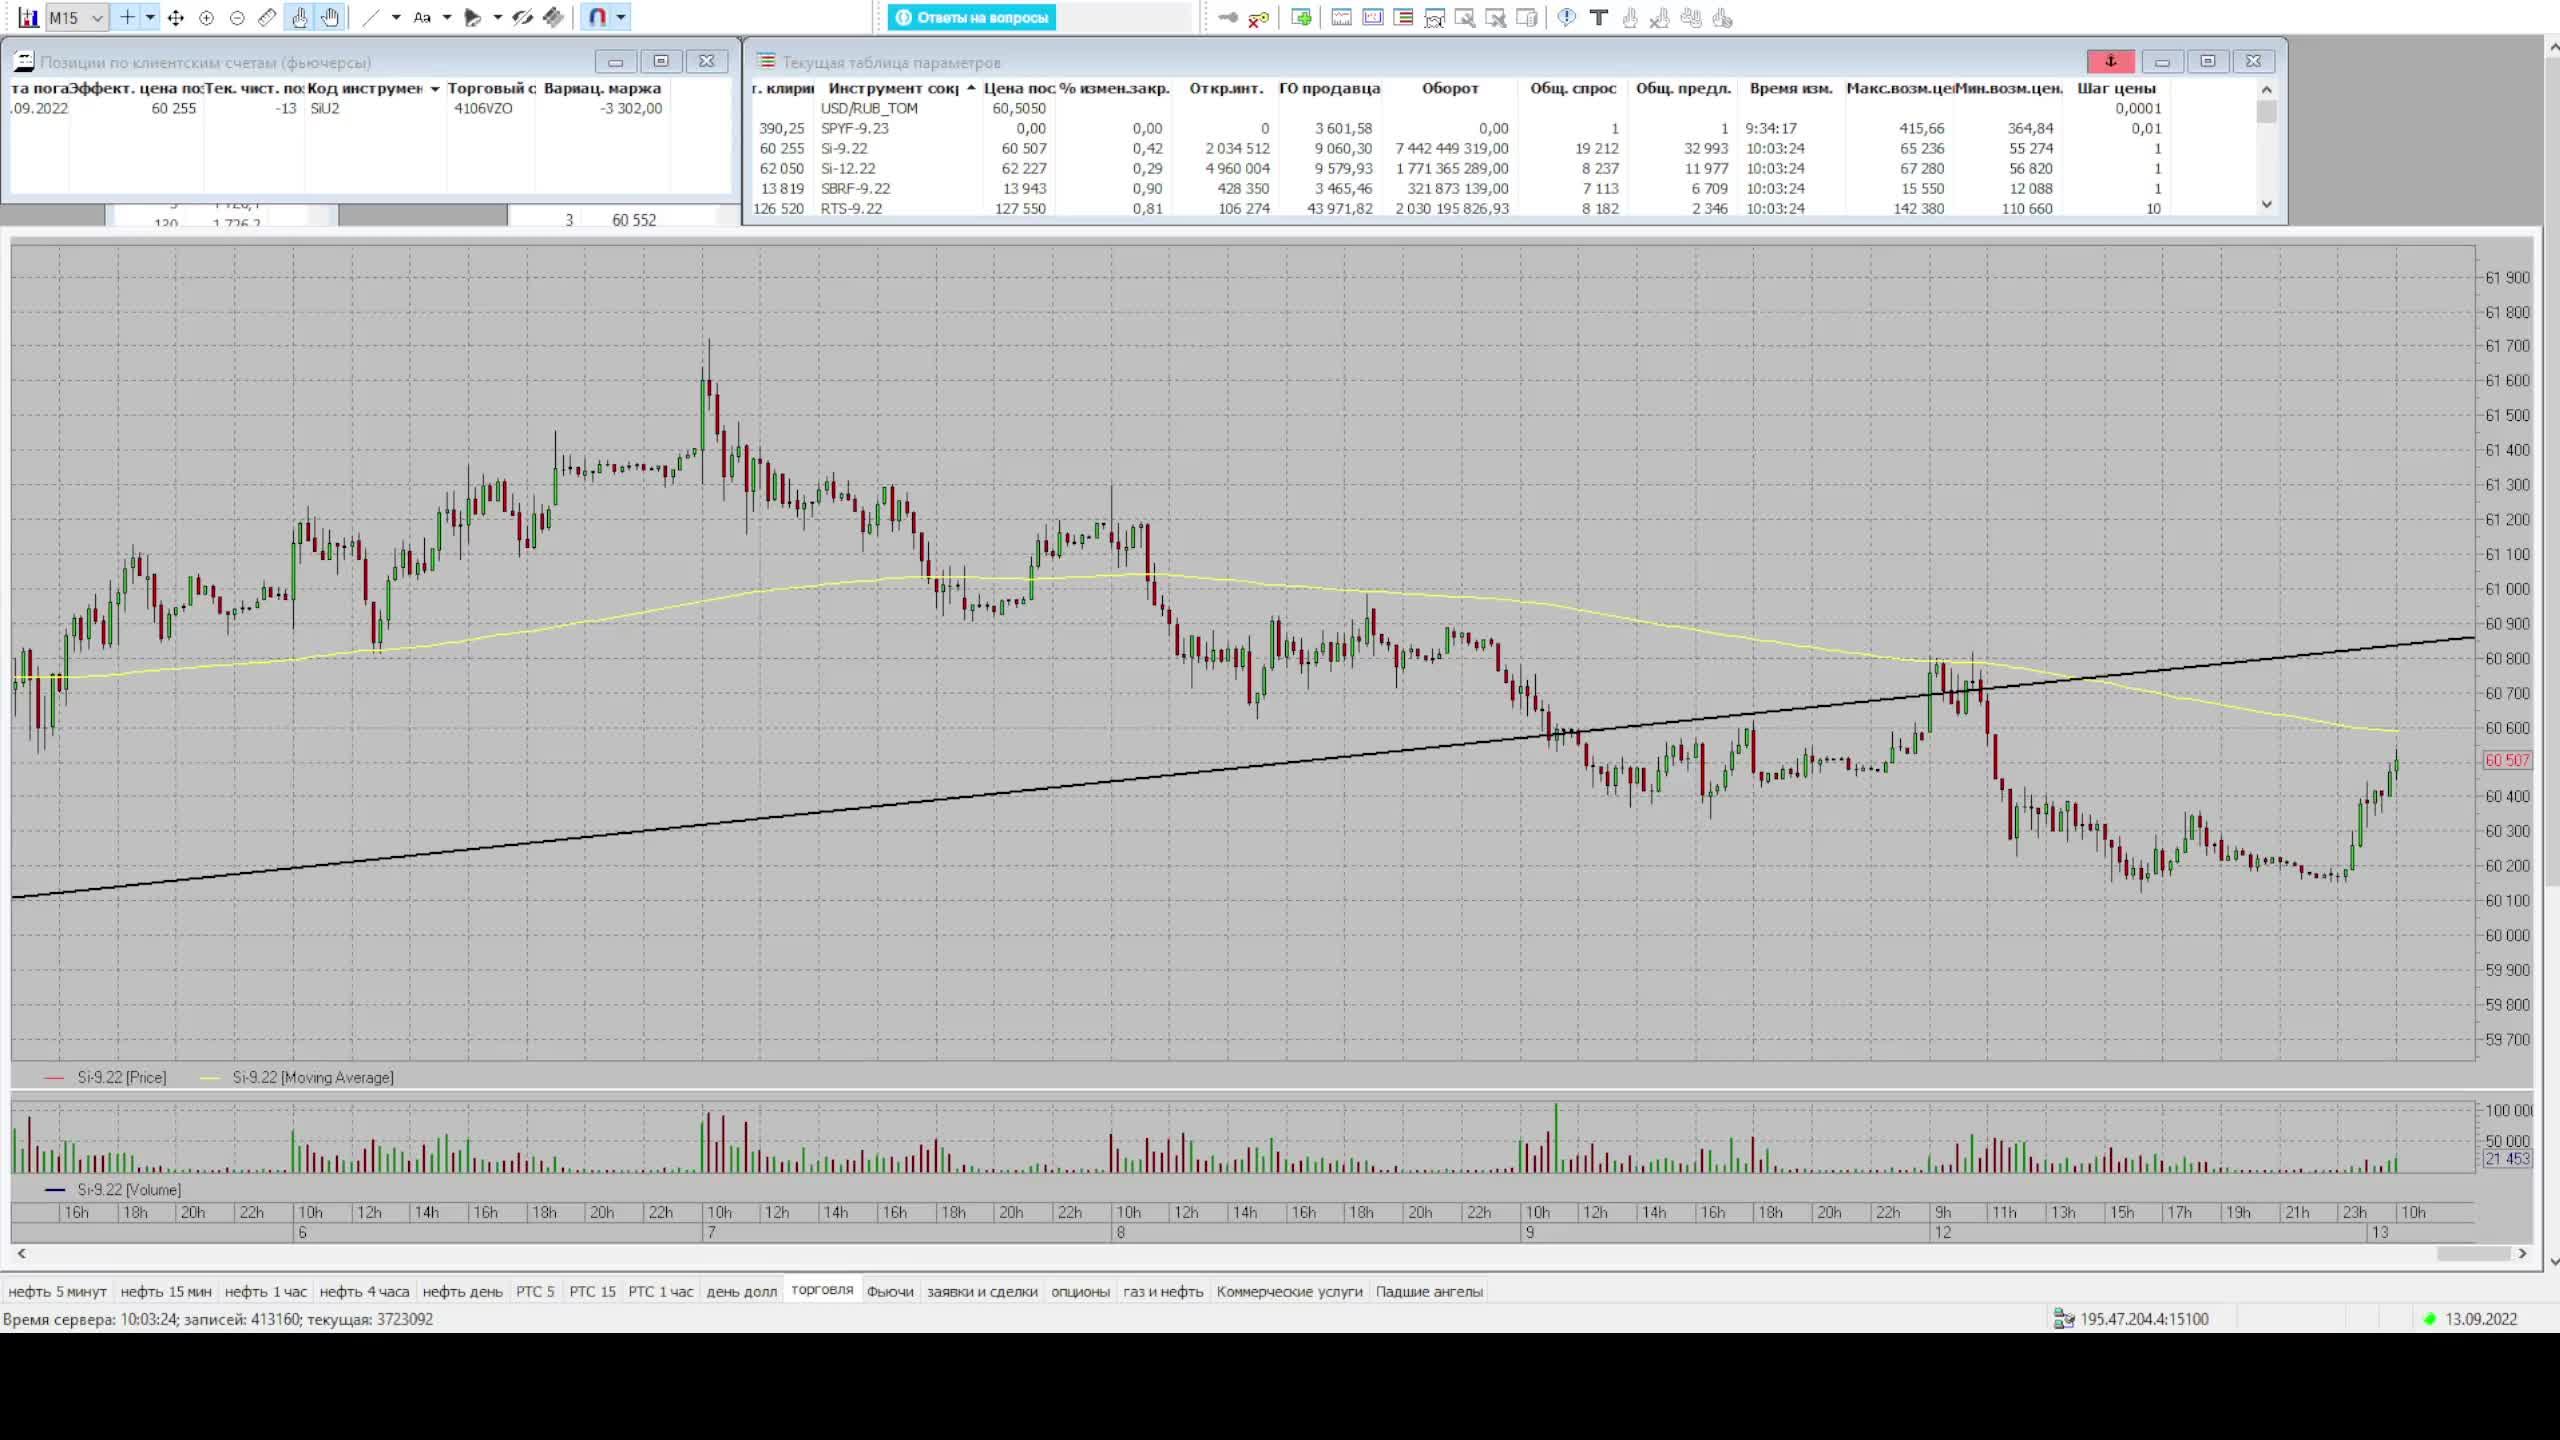This screenshot has width=2560, height=1440.
Task: Click the Ответы на вопросы button
Action: click(x=972, y=17)
